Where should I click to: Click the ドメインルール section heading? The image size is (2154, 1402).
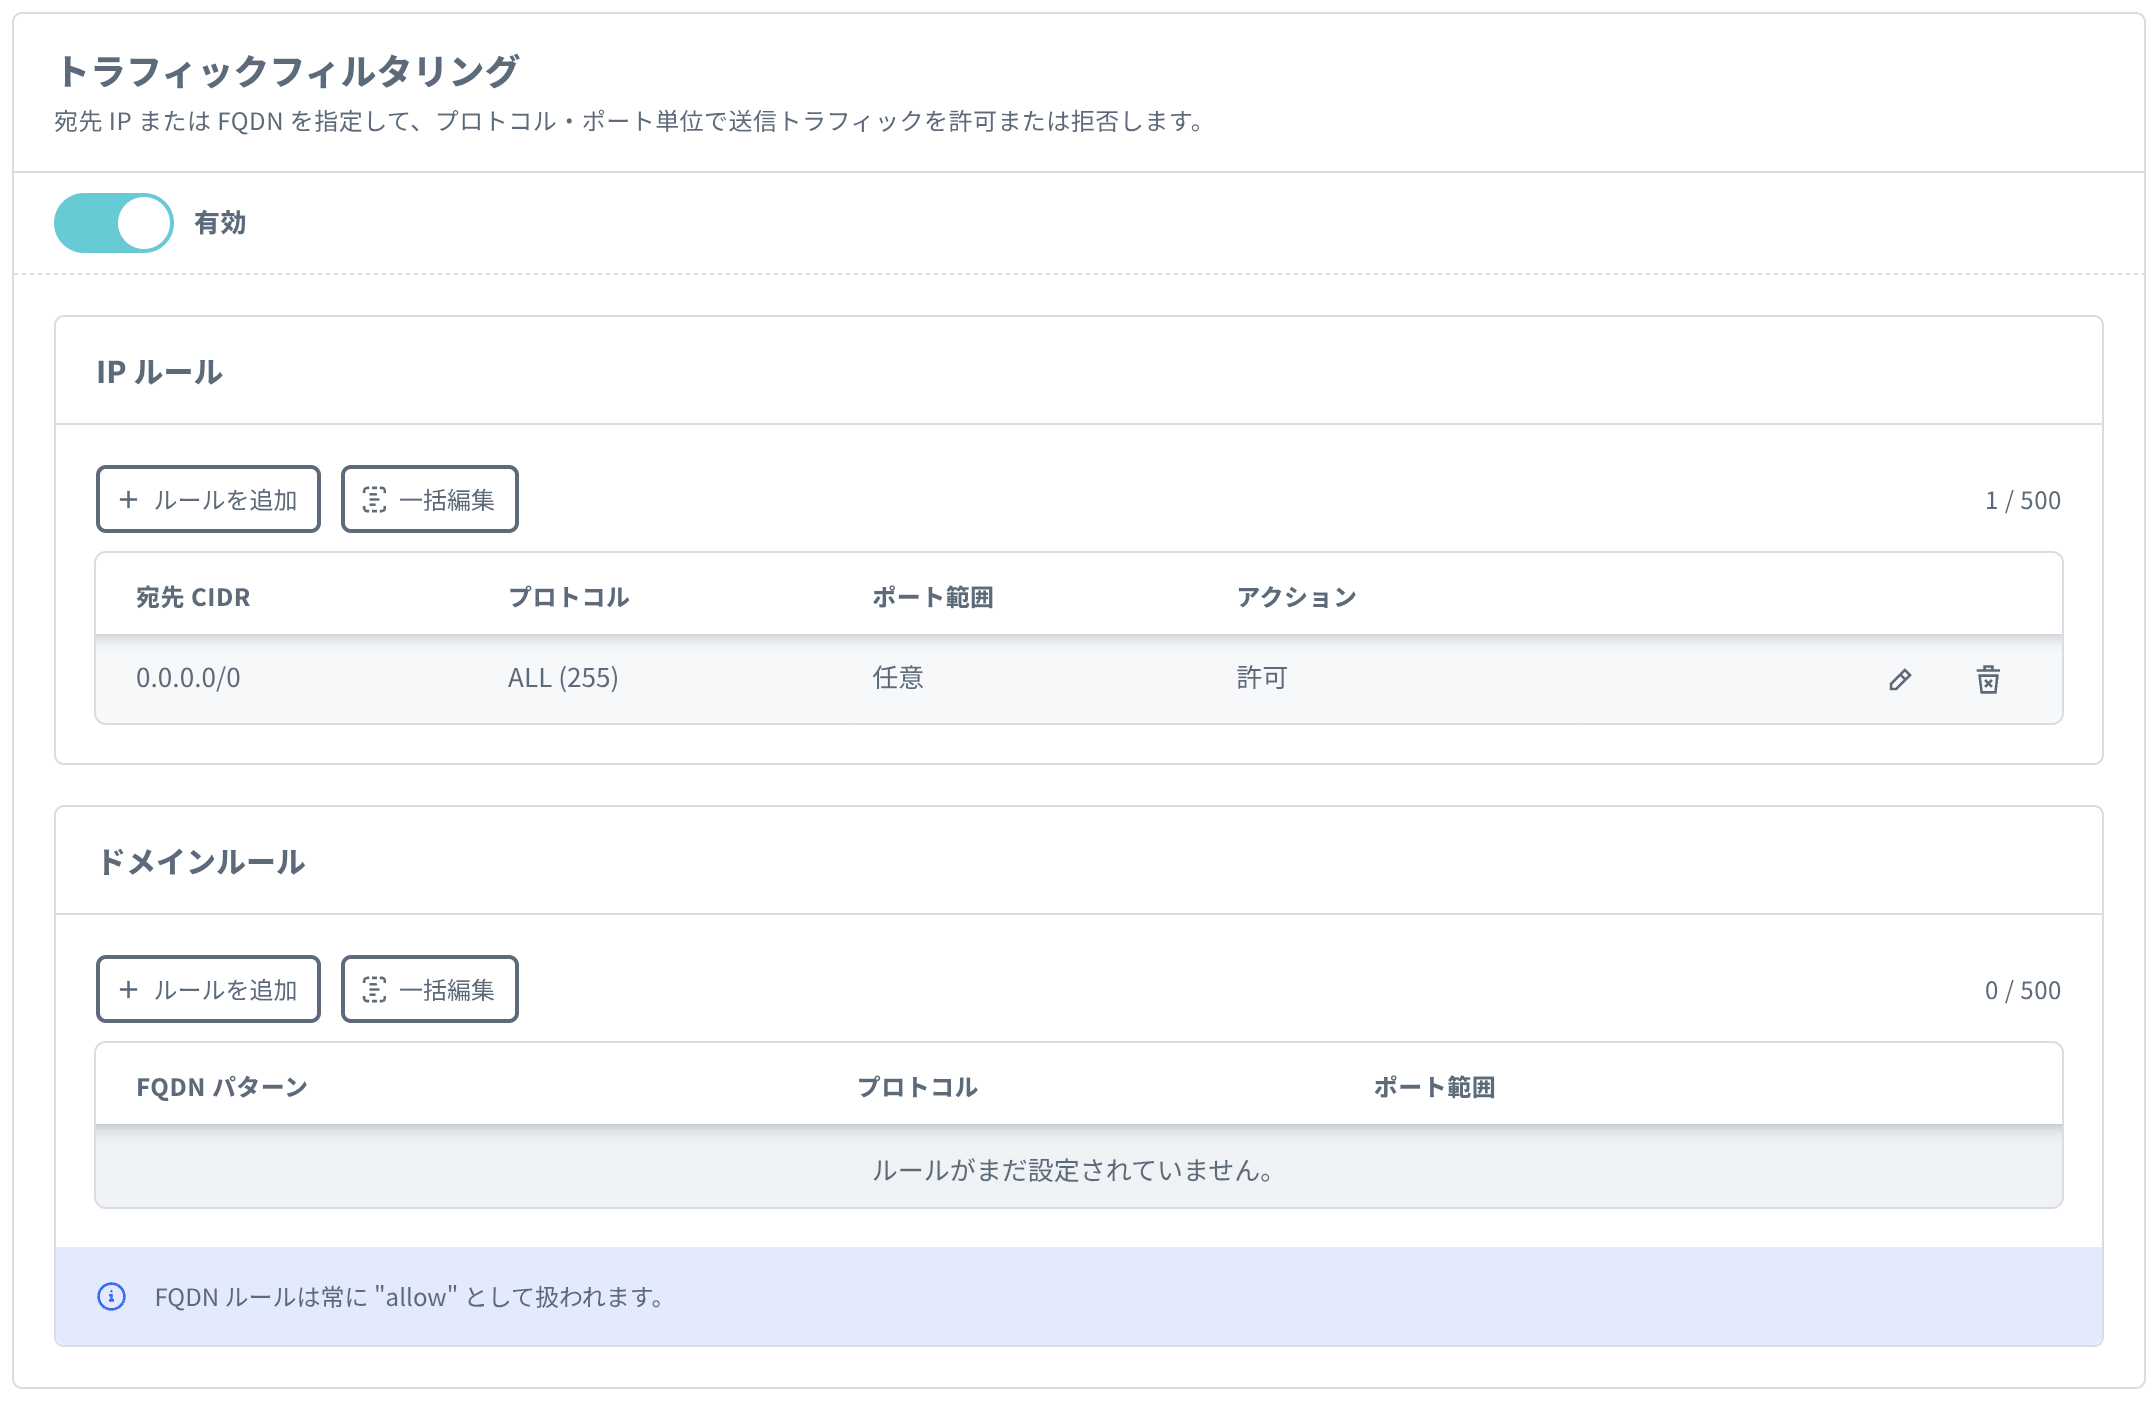pos(201,862)
